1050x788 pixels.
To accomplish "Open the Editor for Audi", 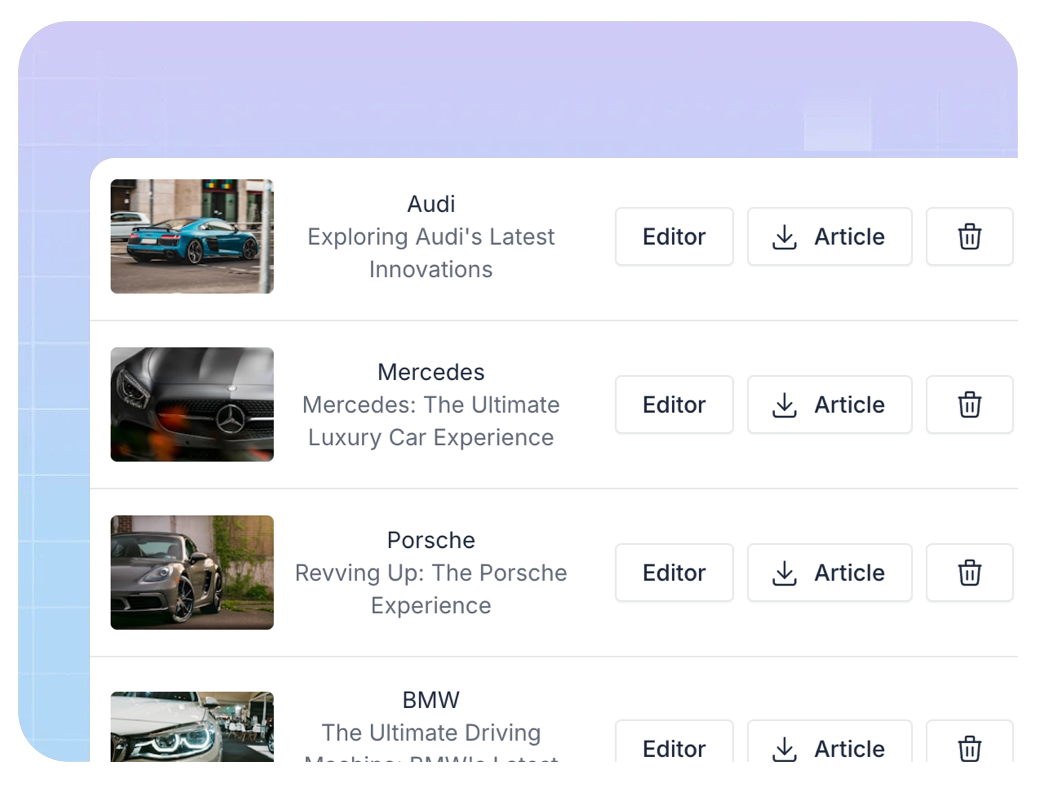I will click(x=674, y=237).
